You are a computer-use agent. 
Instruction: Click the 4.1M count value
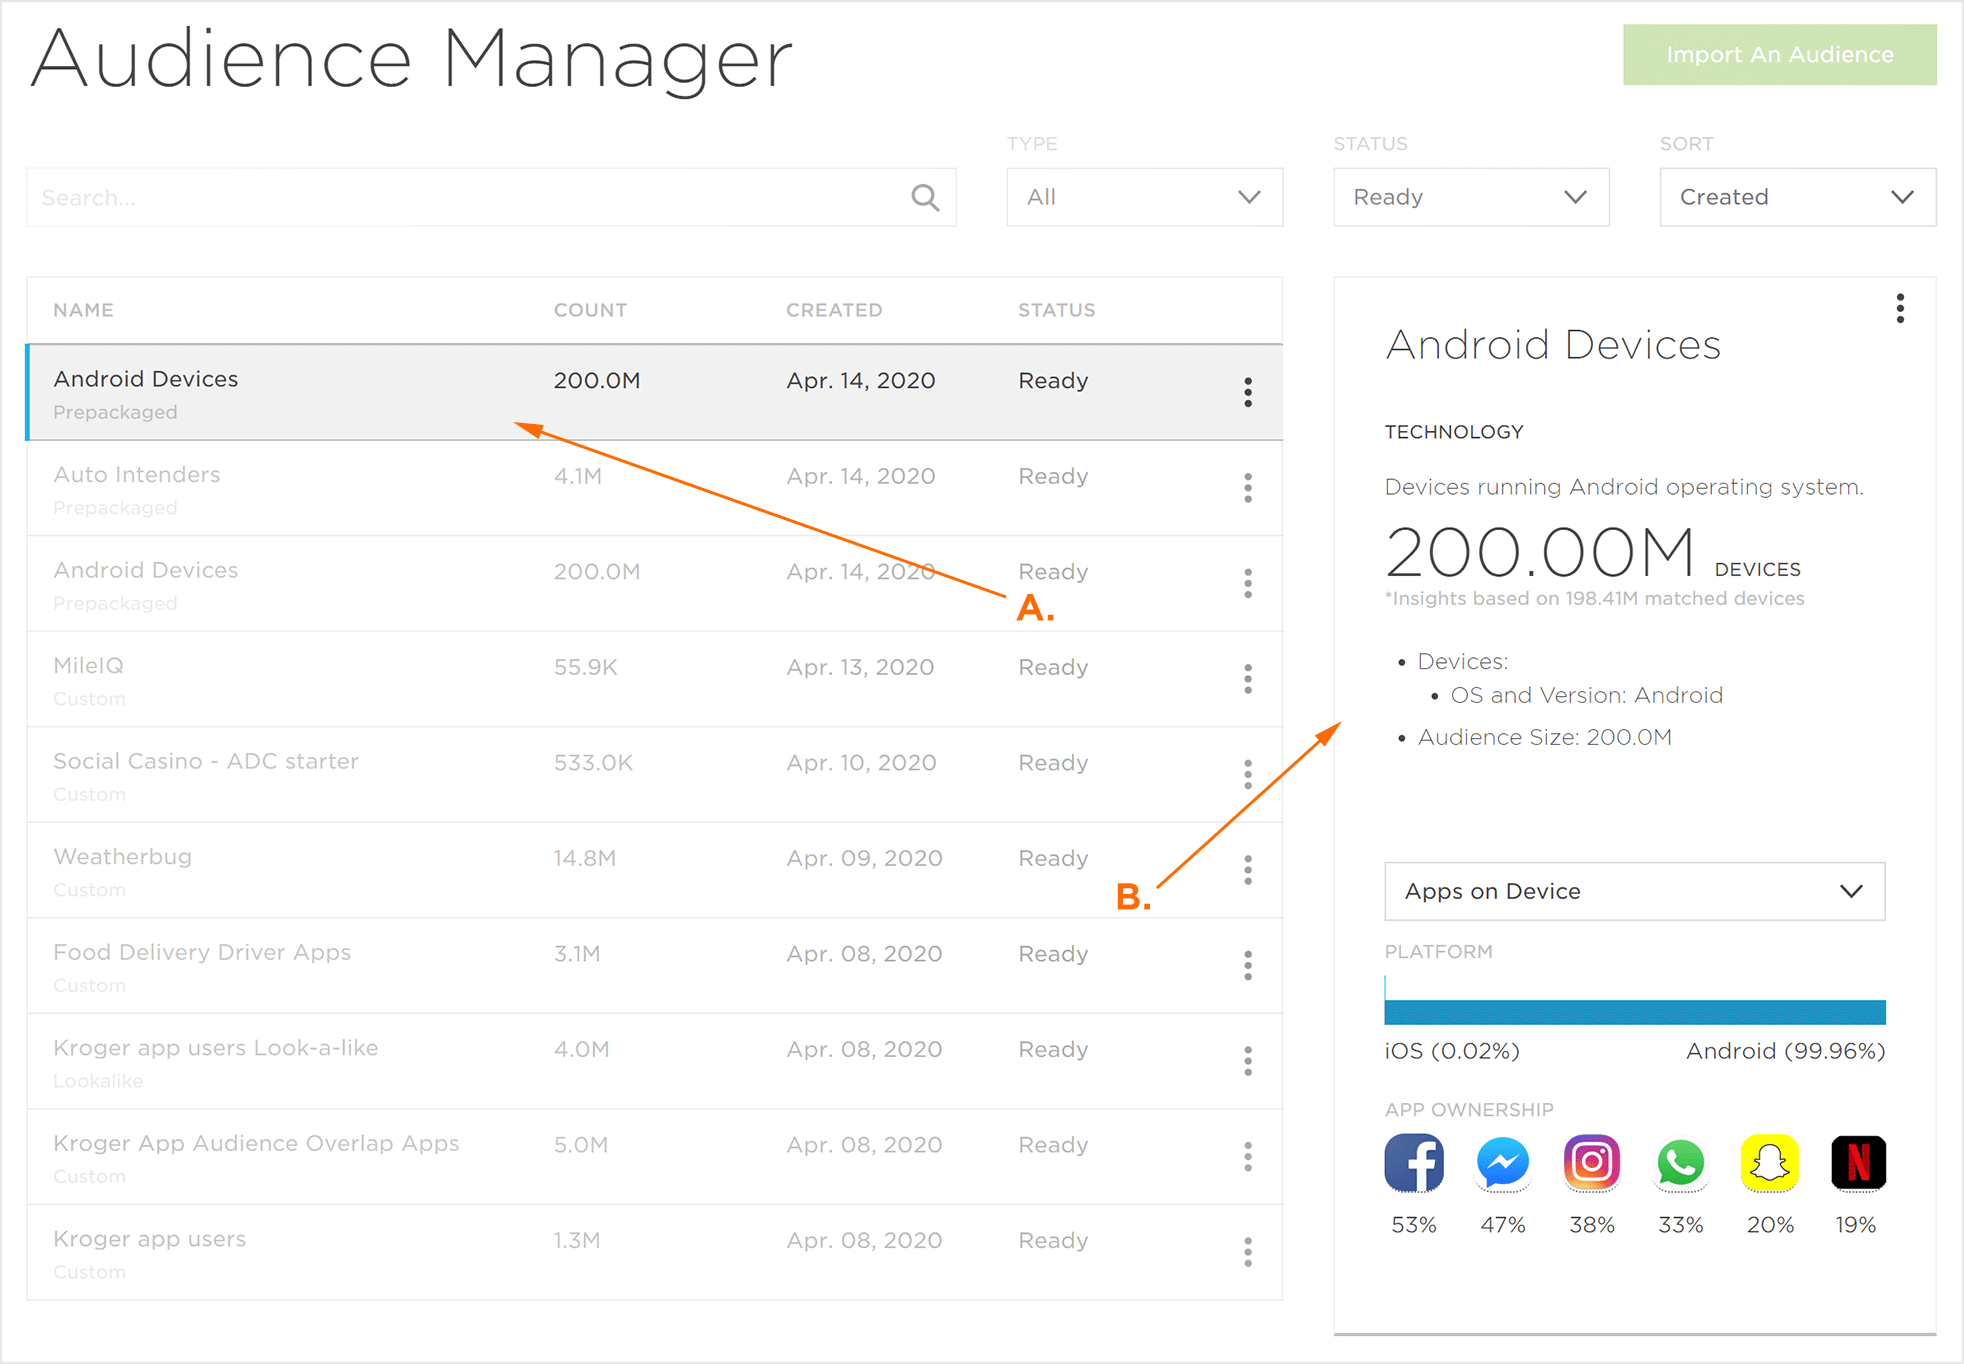tap(578, 476)
